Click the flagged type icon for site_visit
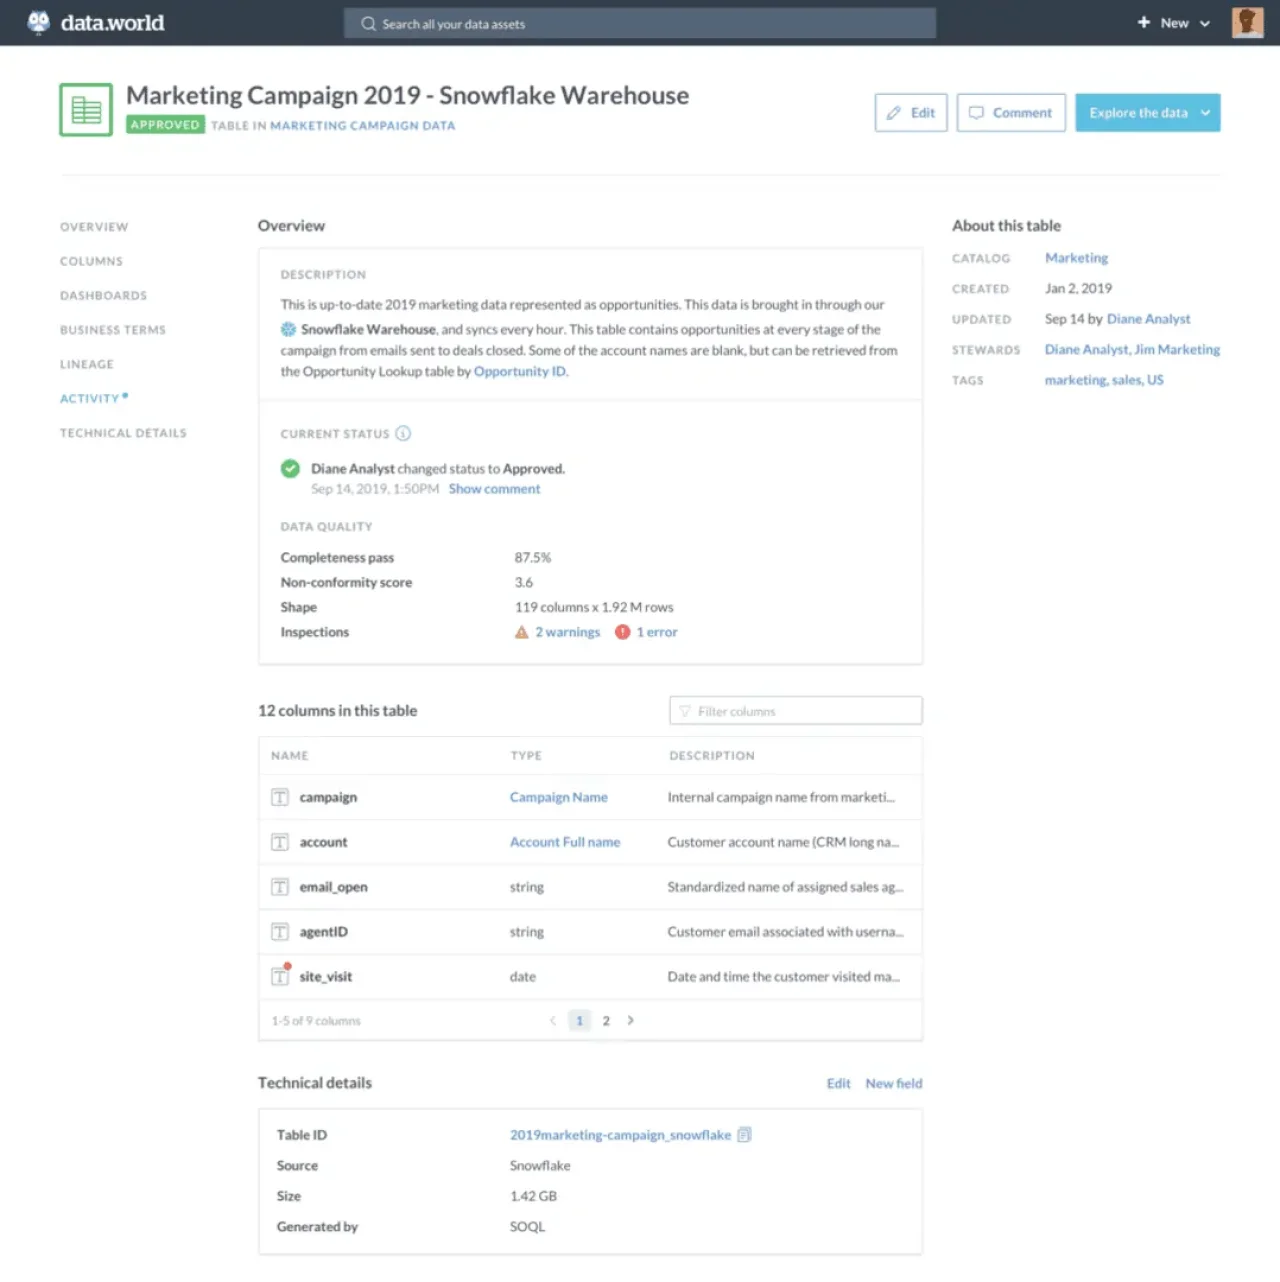Screen dimensions: 1280x1282 280,976
